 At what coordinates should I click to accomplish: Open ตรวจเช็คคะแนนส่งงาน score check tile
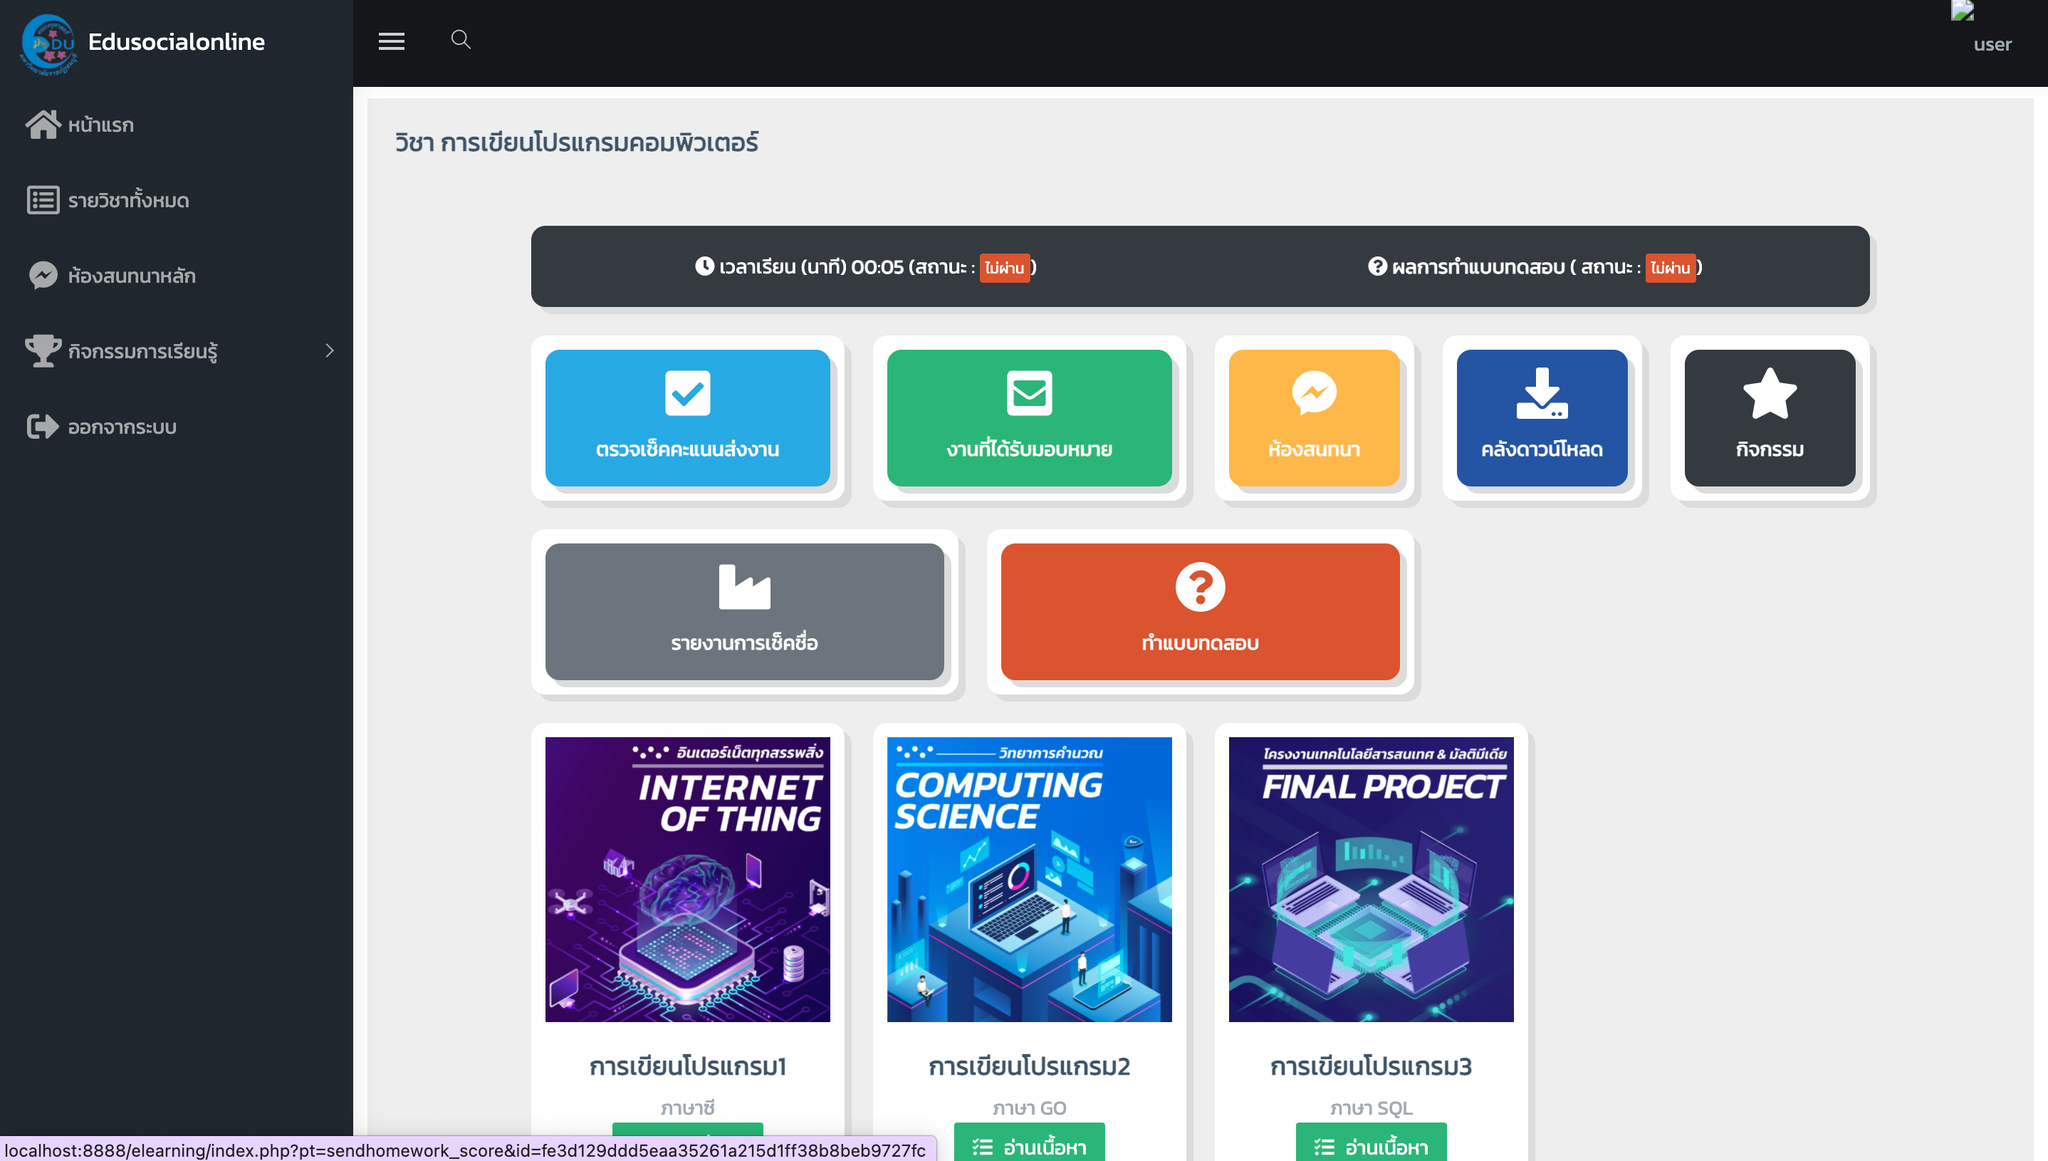tap(687, 418)
